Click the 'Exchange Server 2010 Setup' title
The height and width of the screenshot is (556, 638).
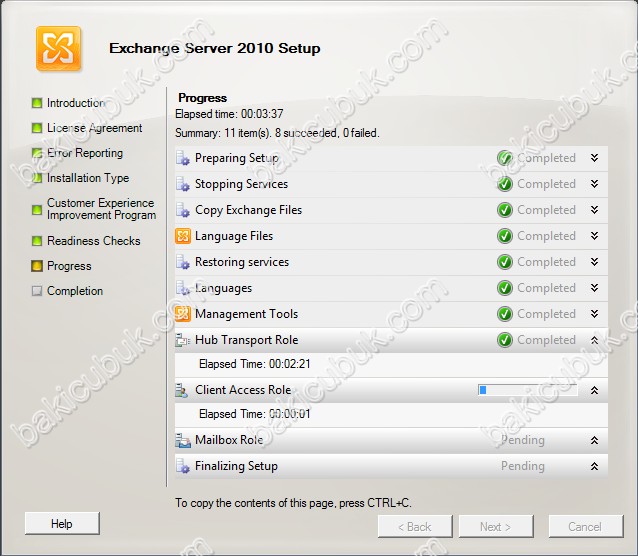pos(215,48)
